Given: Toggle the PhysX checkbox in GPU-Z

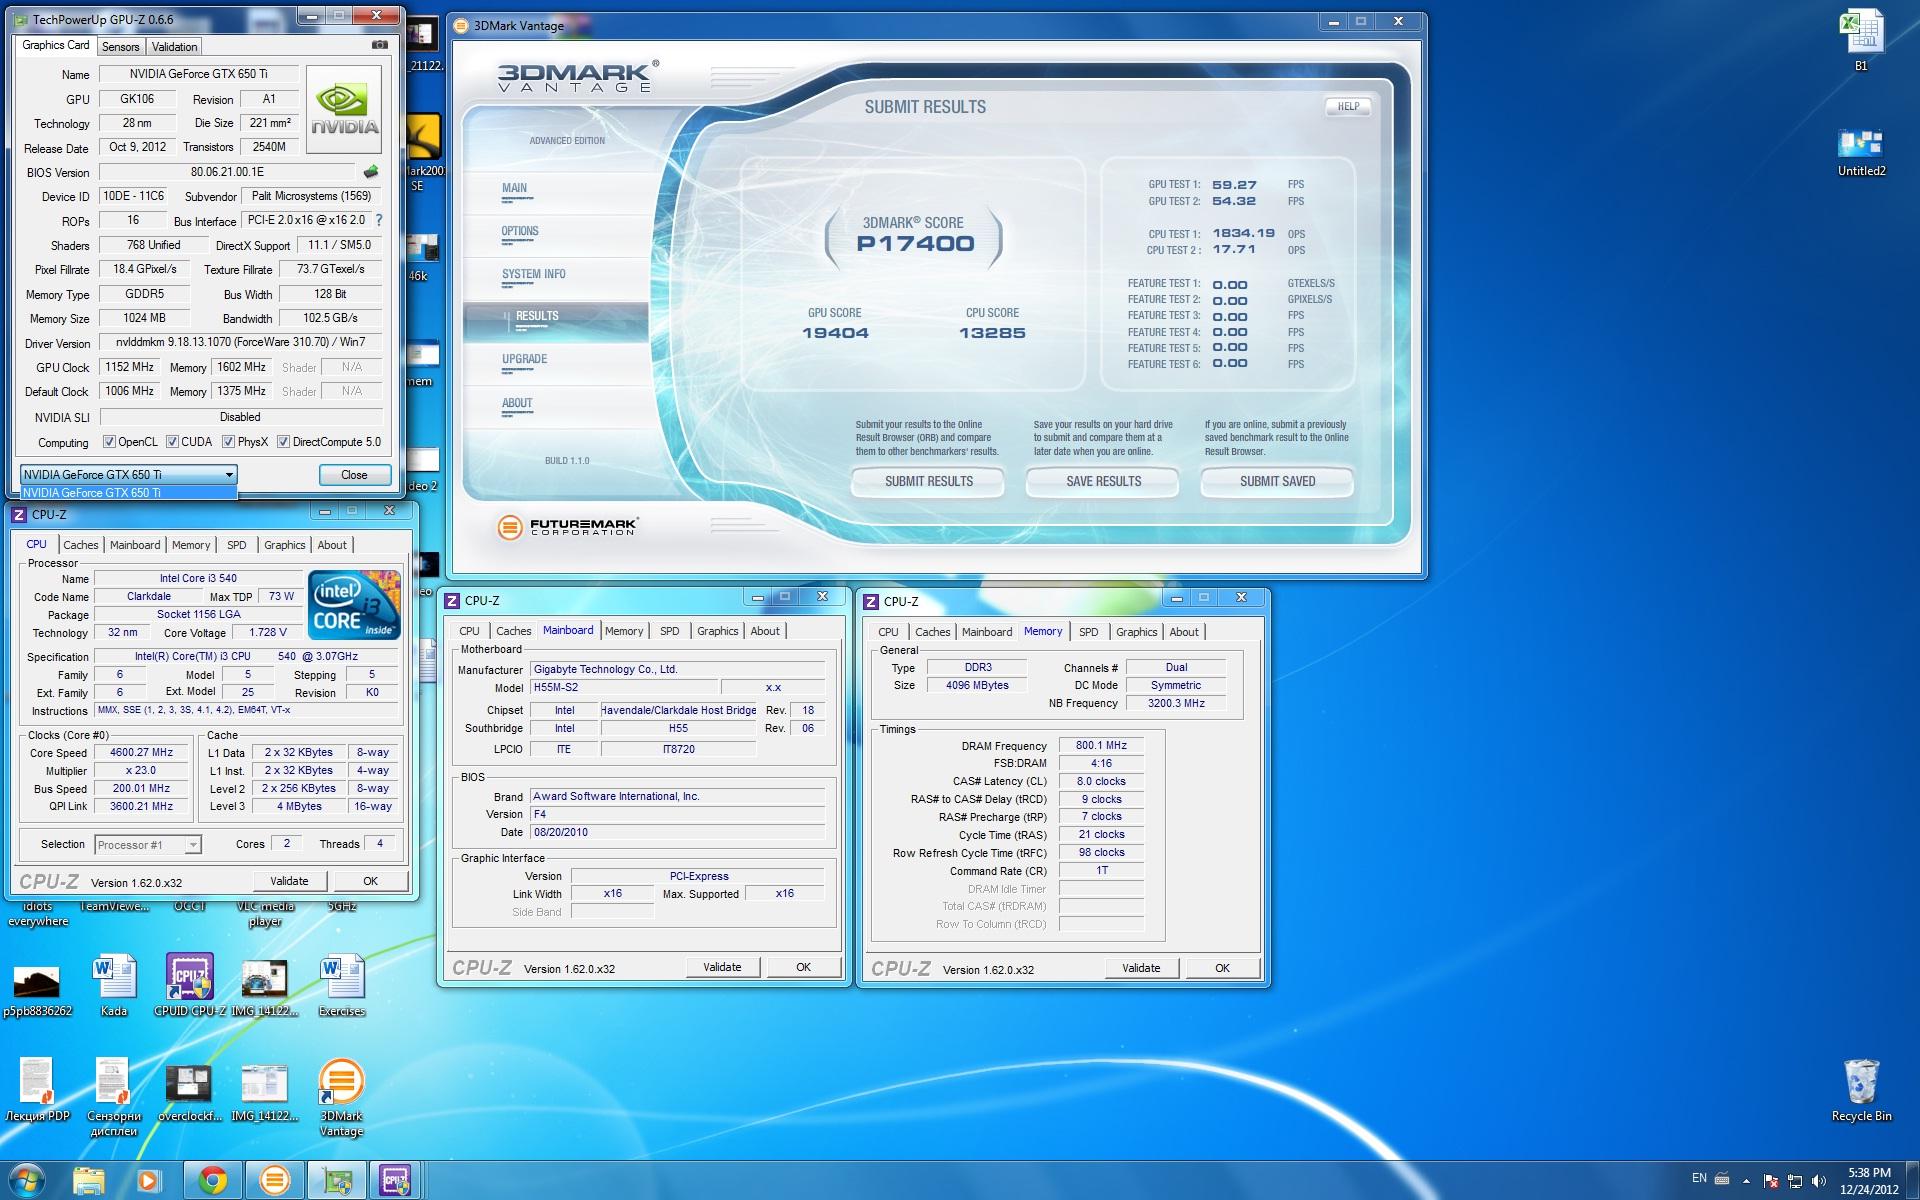Looking at the screenshot, I should 228,442.
